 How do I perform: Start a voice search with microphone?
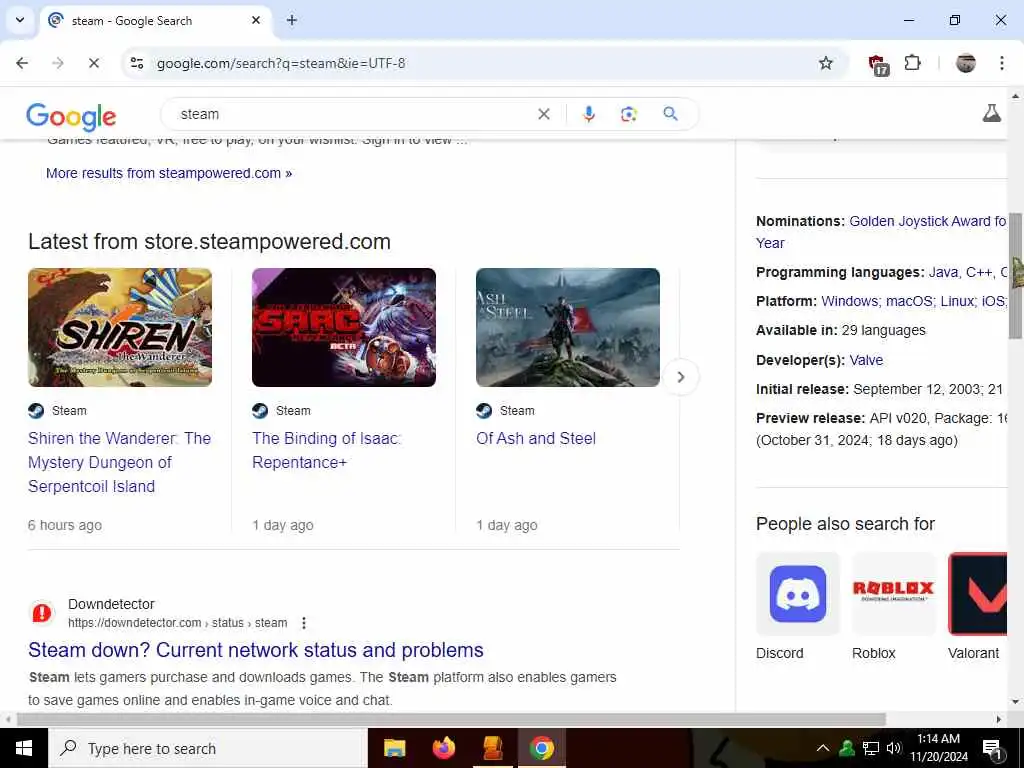(x=588, y=114)
